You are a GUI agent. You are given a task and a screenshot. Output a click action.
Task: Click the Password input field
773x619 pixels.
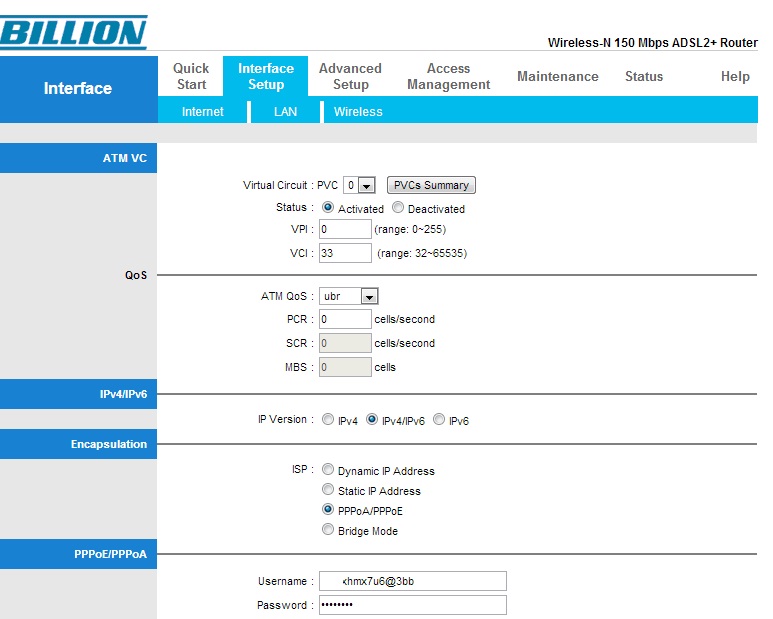[413, 605]
